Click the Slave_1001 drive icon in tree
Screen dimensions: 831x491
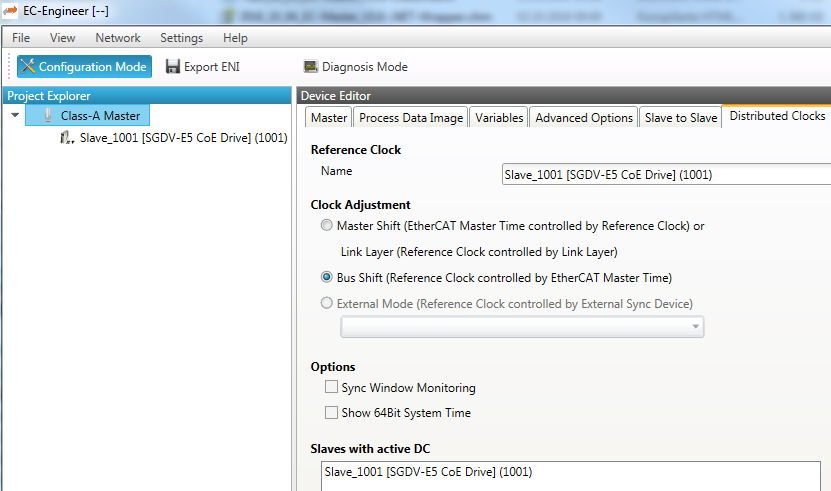[x=67, y=138]
